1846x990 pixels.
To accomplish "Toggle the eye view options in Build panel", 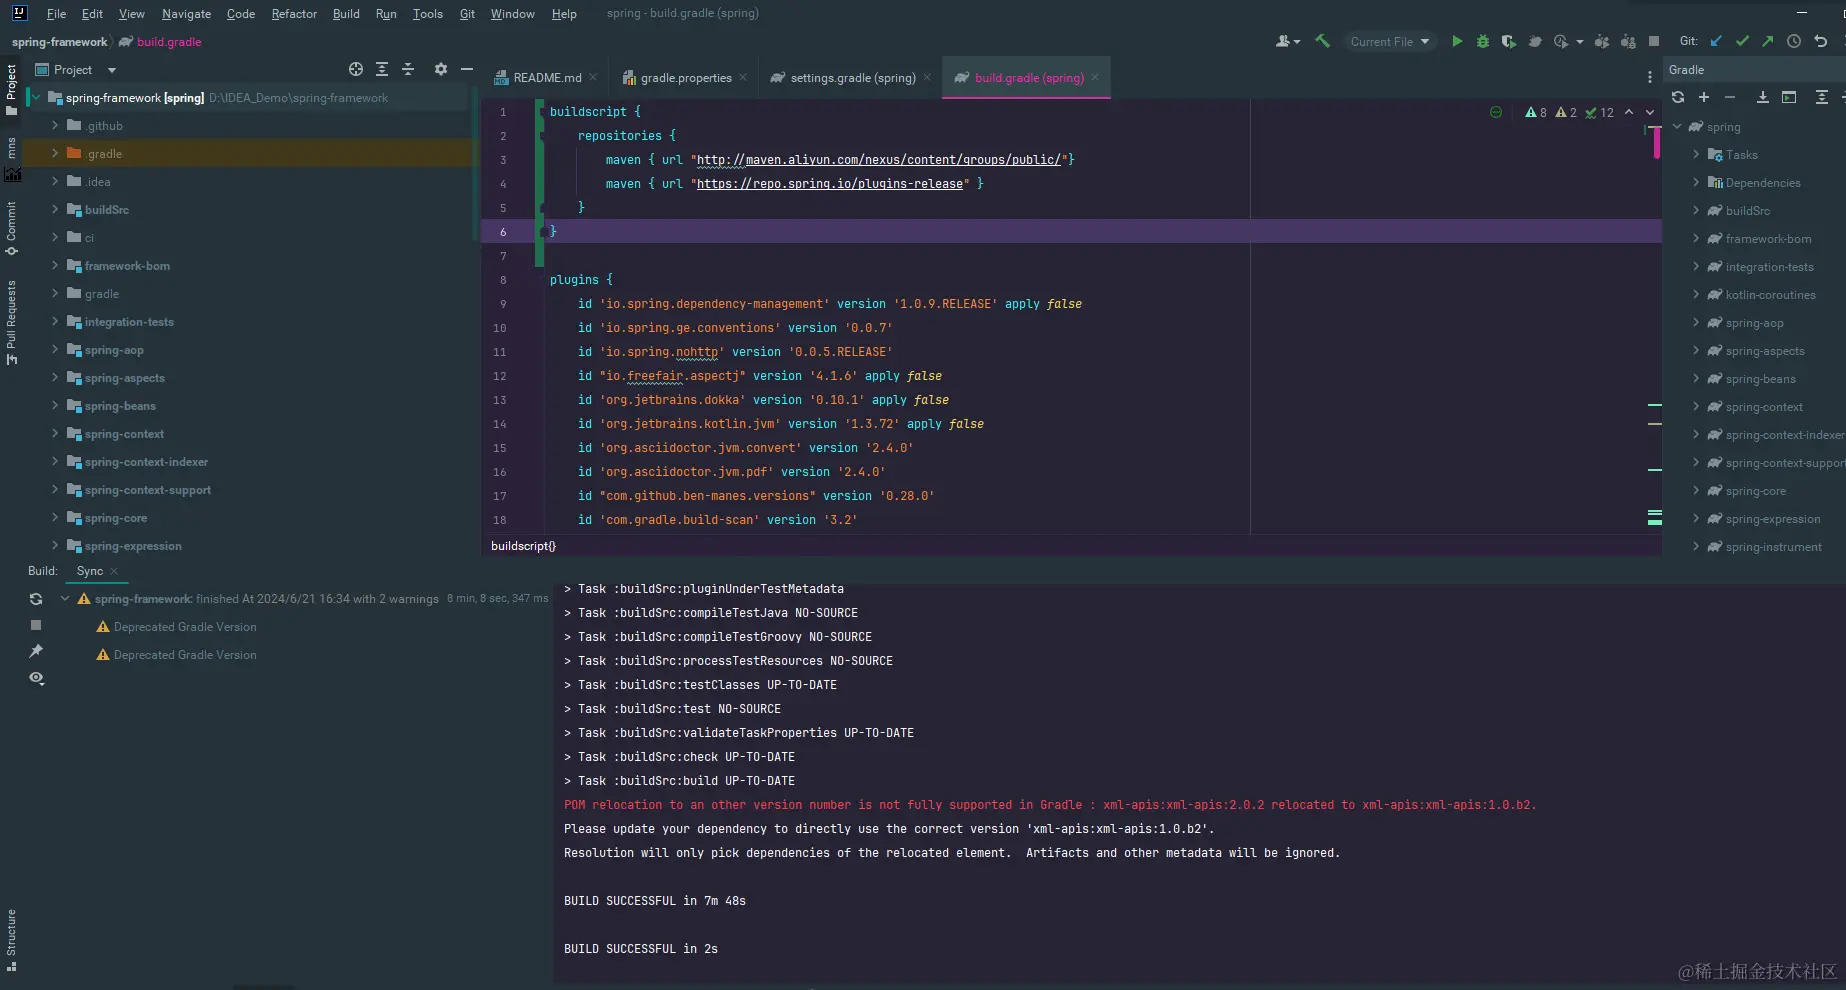I will [x=36, y=678].
